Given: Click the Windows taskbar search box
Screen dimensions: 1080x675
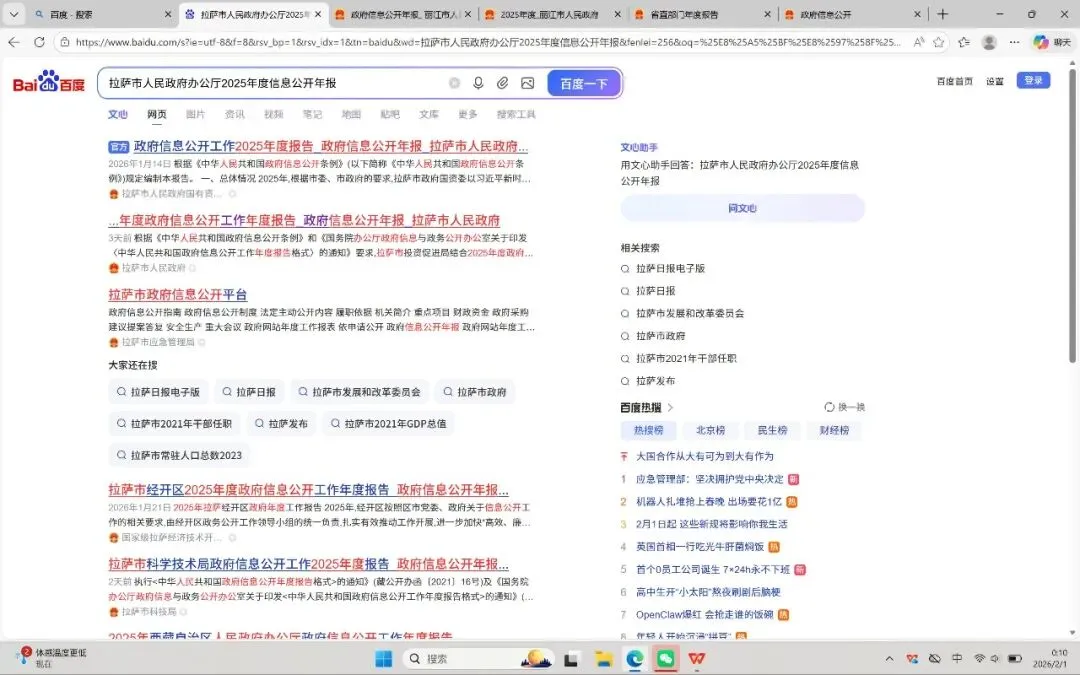Looking at the screenshot, I should click(479, 659).
